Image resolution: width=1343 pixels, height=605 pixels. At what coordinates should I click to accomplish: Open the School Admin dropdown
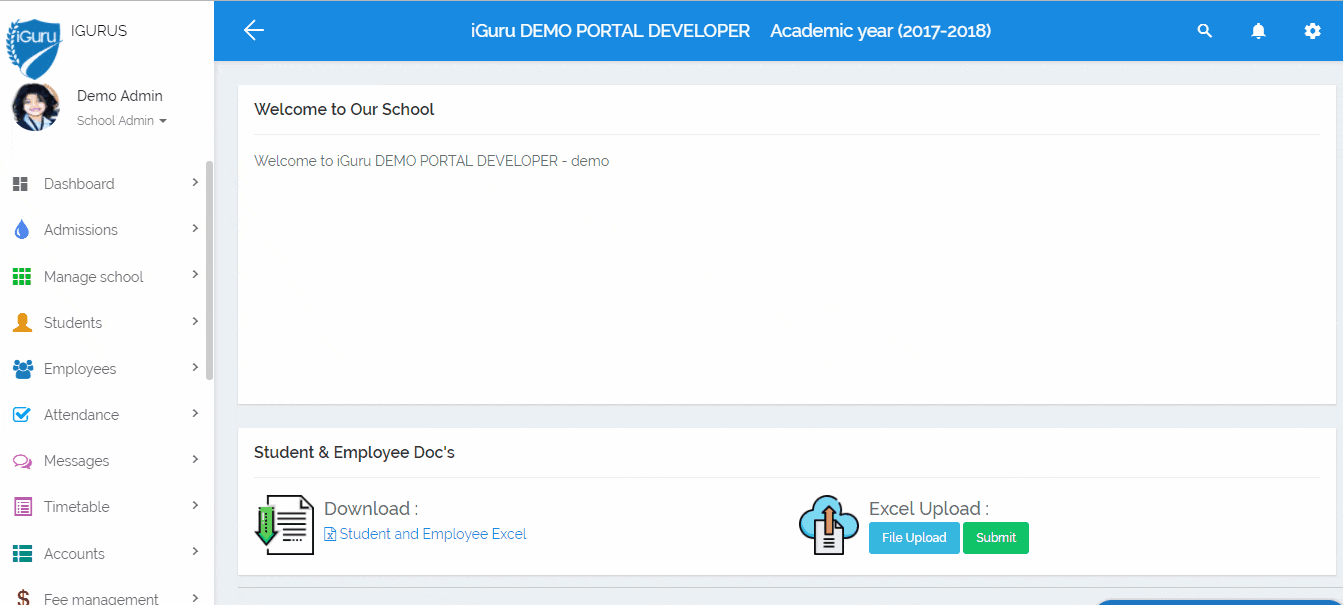click(x=122, y=121)
